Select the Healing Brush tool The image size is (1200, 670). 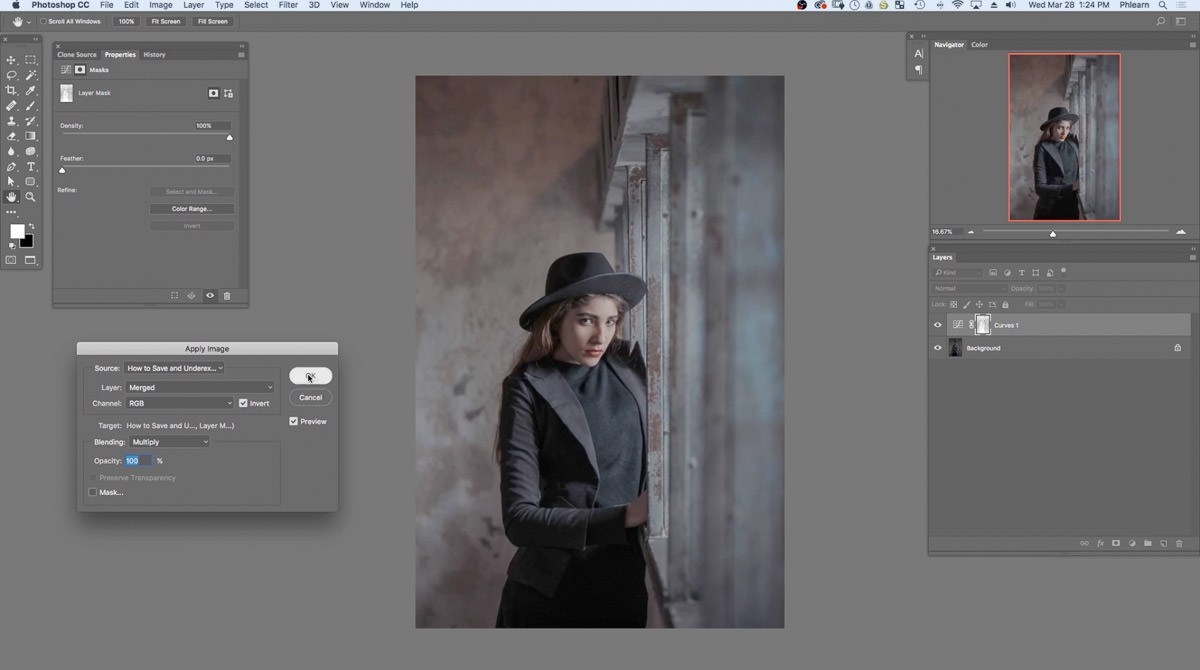pos(12,105)
